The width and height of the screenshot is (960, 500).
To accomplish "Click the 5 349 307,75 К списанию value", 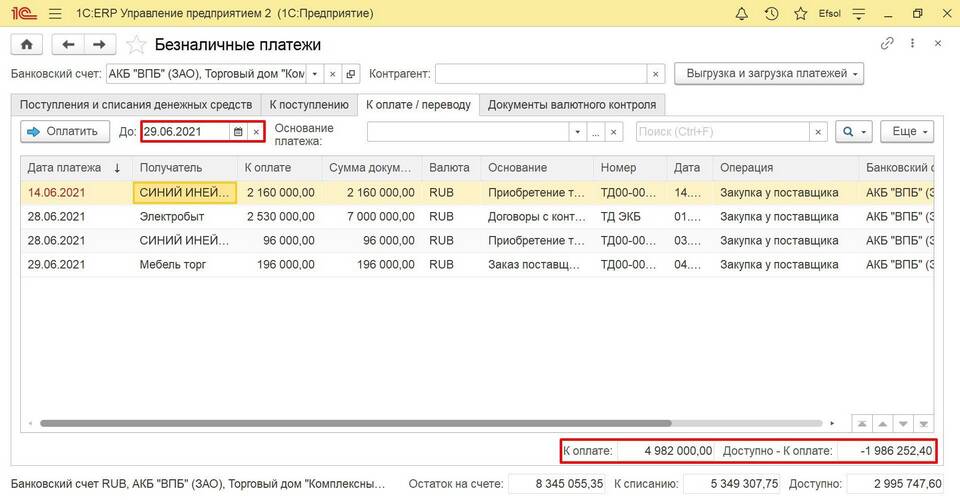I will [732, 484].
